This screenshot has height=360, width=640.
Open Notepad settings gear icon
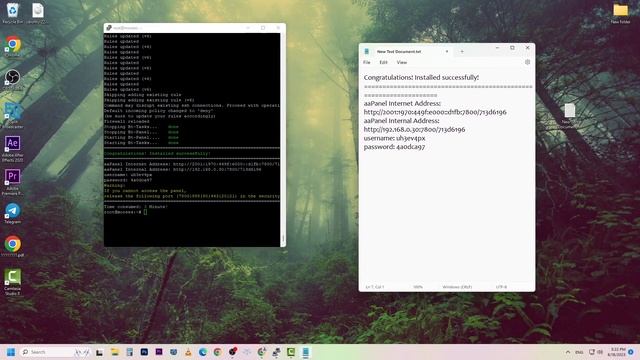tap(527, 62)
